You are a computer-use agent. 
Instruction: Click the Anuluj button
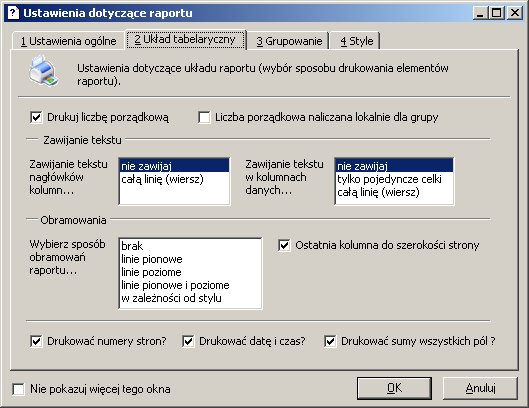tap(480, 388)
